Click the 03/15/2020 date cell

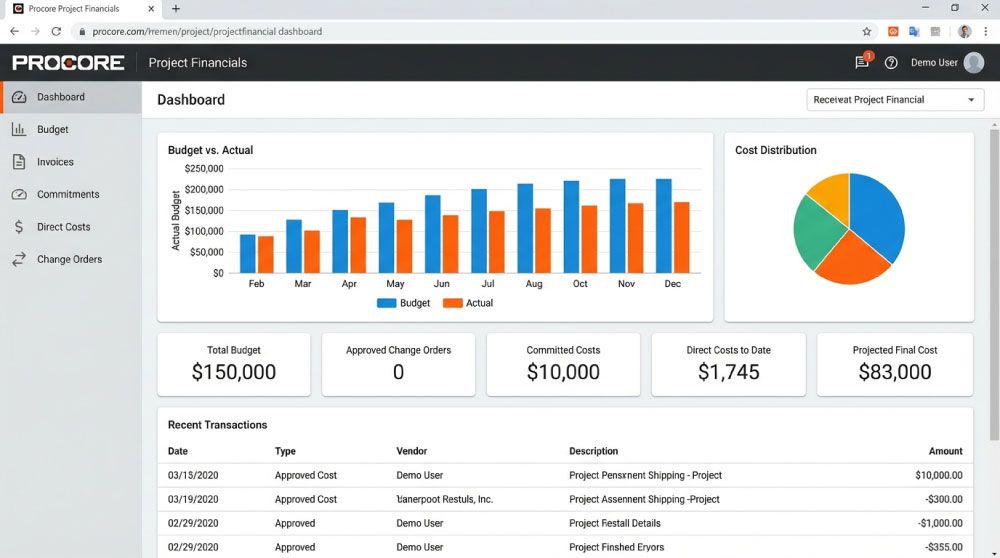[x=193, y=475]
